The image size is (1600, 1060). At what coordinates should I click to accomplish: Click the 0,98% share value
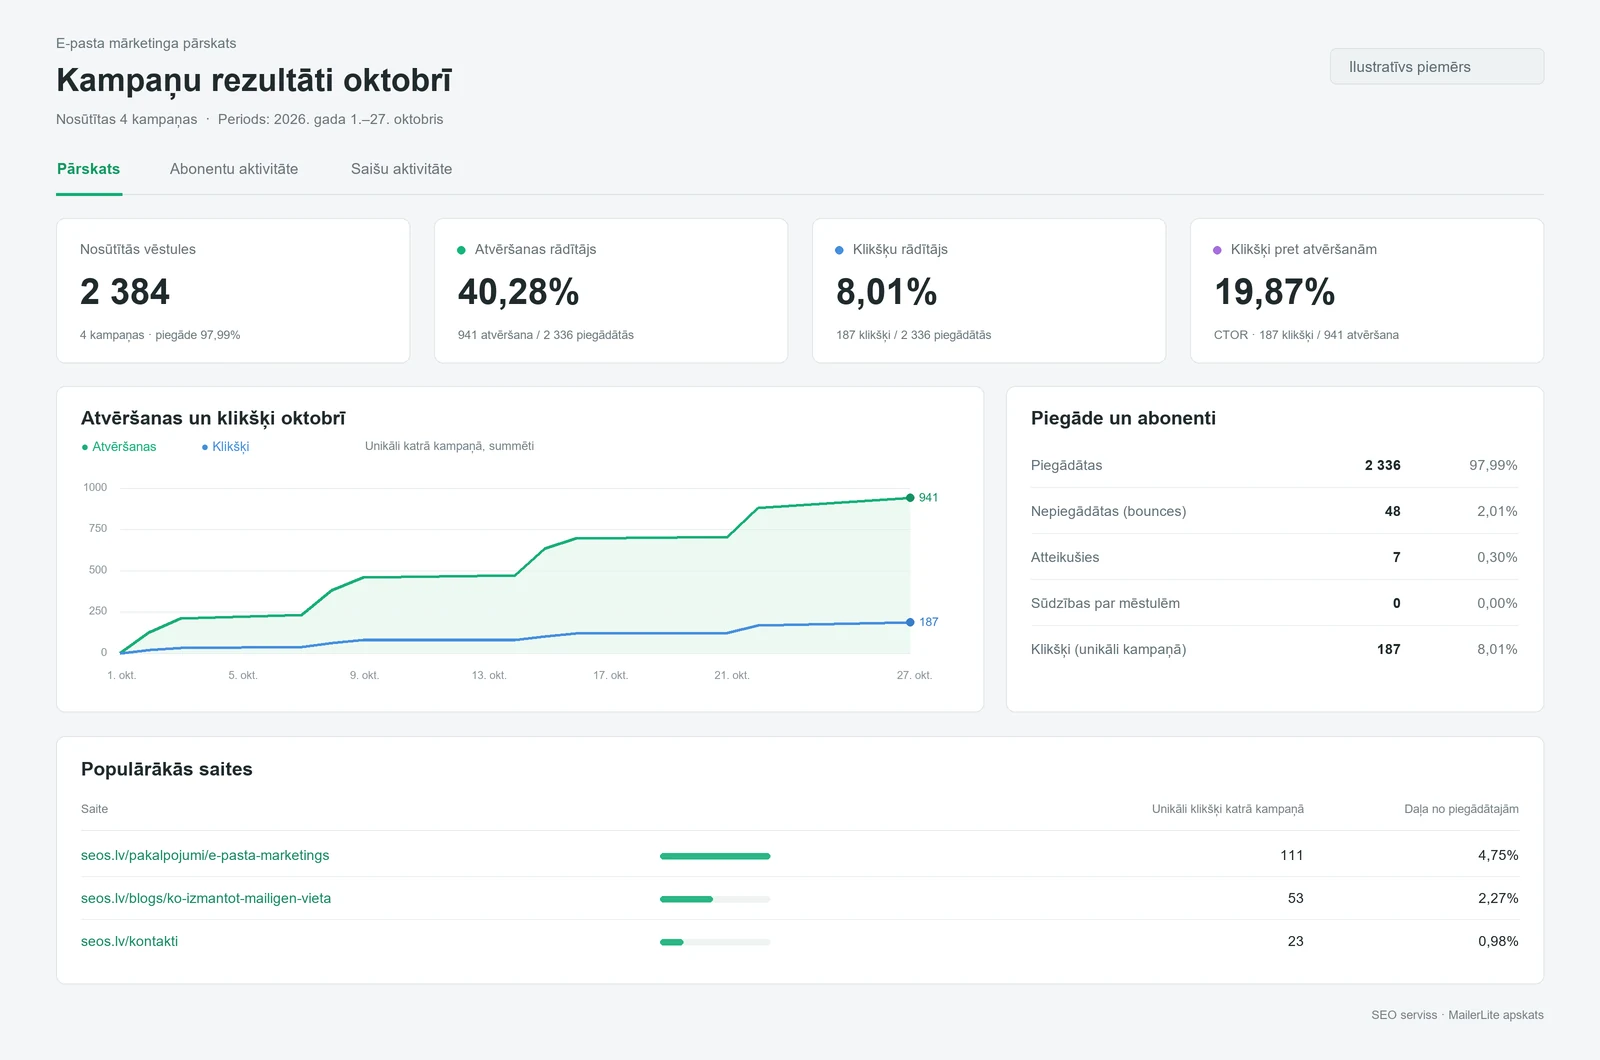tap(1498, 941)
